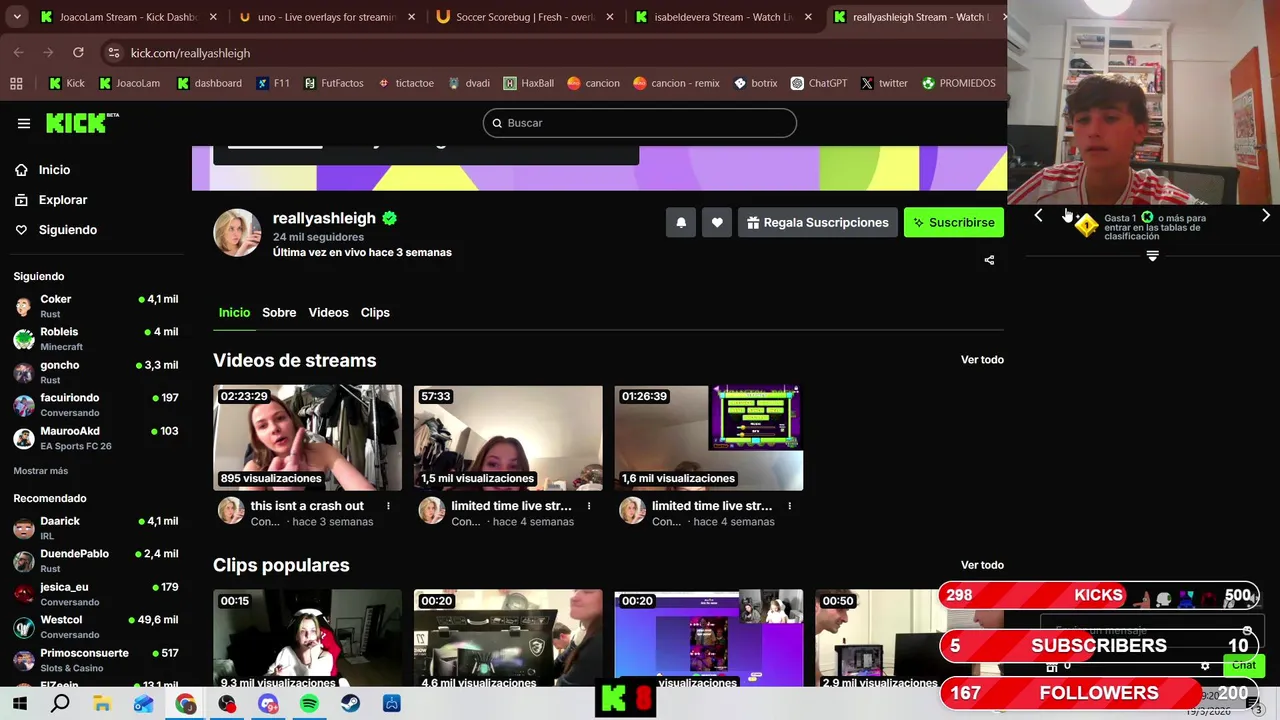1280x720 pixels.
Task: Open File Explorer from taskbar
Action: point(102,704)
